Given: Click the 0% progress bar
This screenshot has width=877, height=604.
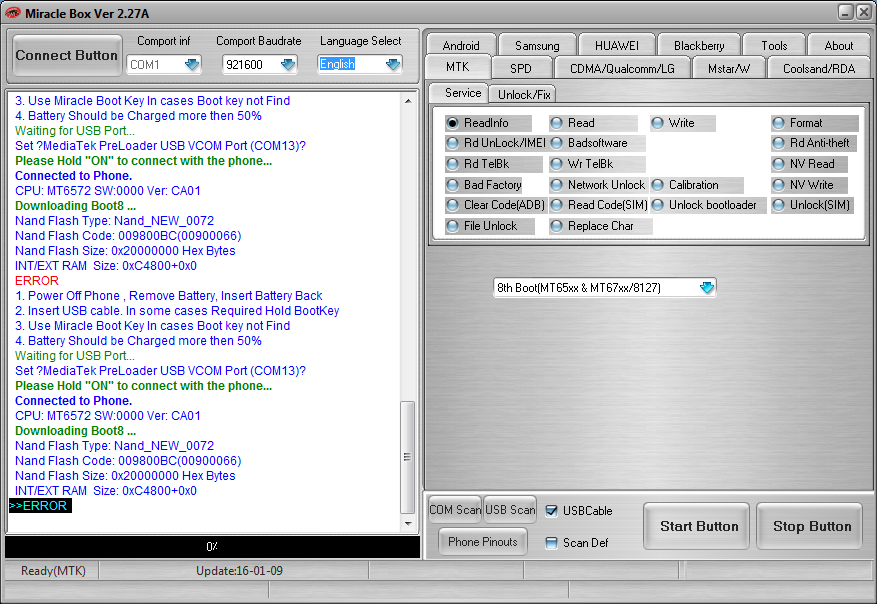Looking at the screenshot, I should point(213,546).
